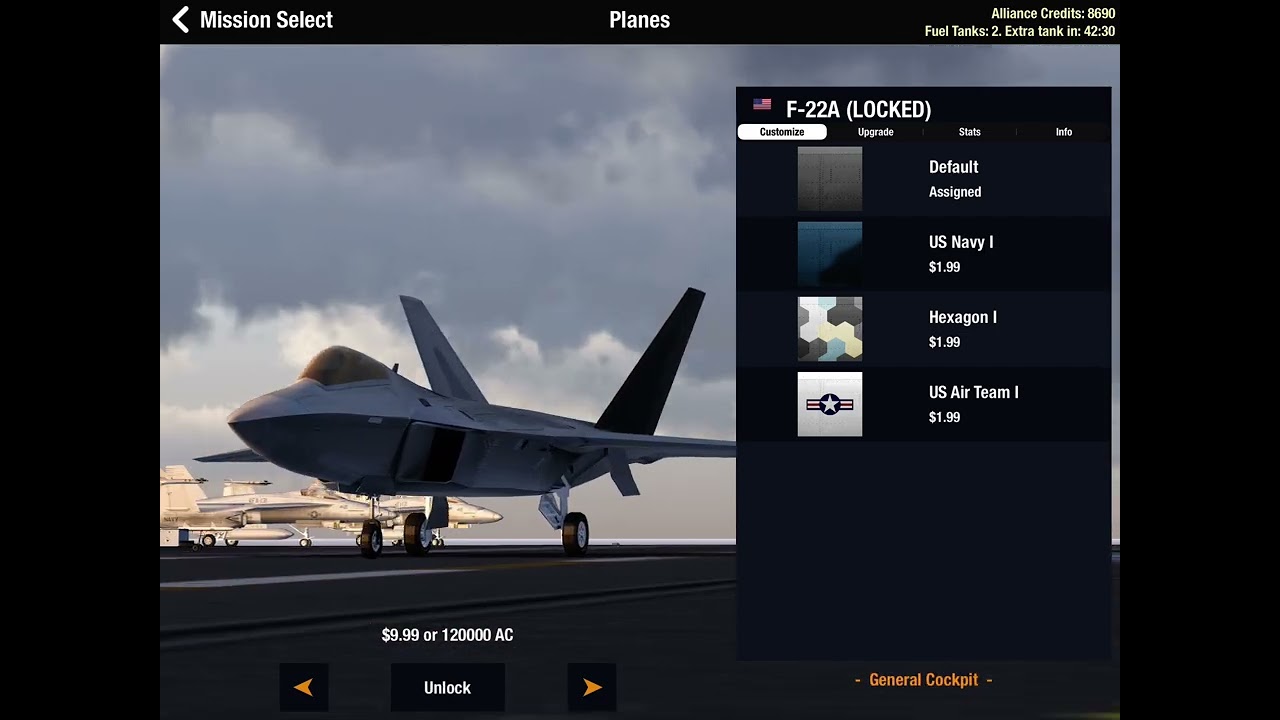Viewport: 1280px width, 720px height.
Task: Click the $1.99 price under US Navy I
Action: click(x=945, y=267)
